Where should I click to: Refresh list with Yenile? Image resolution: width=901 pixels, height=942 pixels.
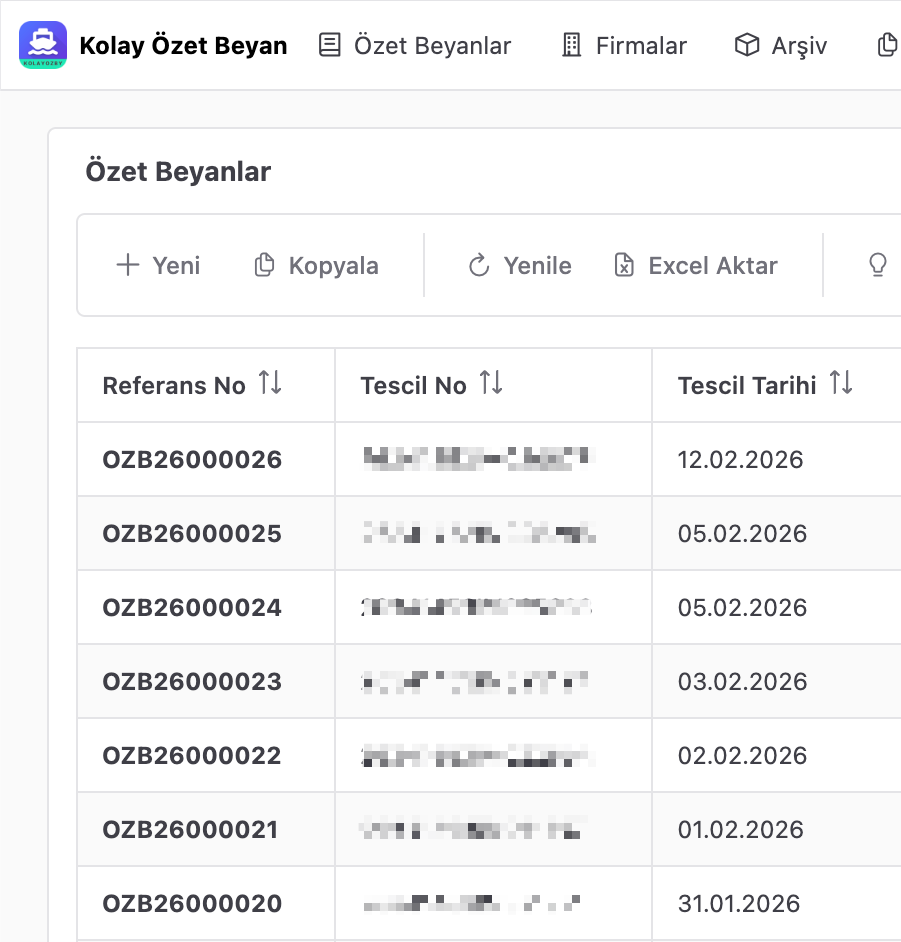point(520,266)
